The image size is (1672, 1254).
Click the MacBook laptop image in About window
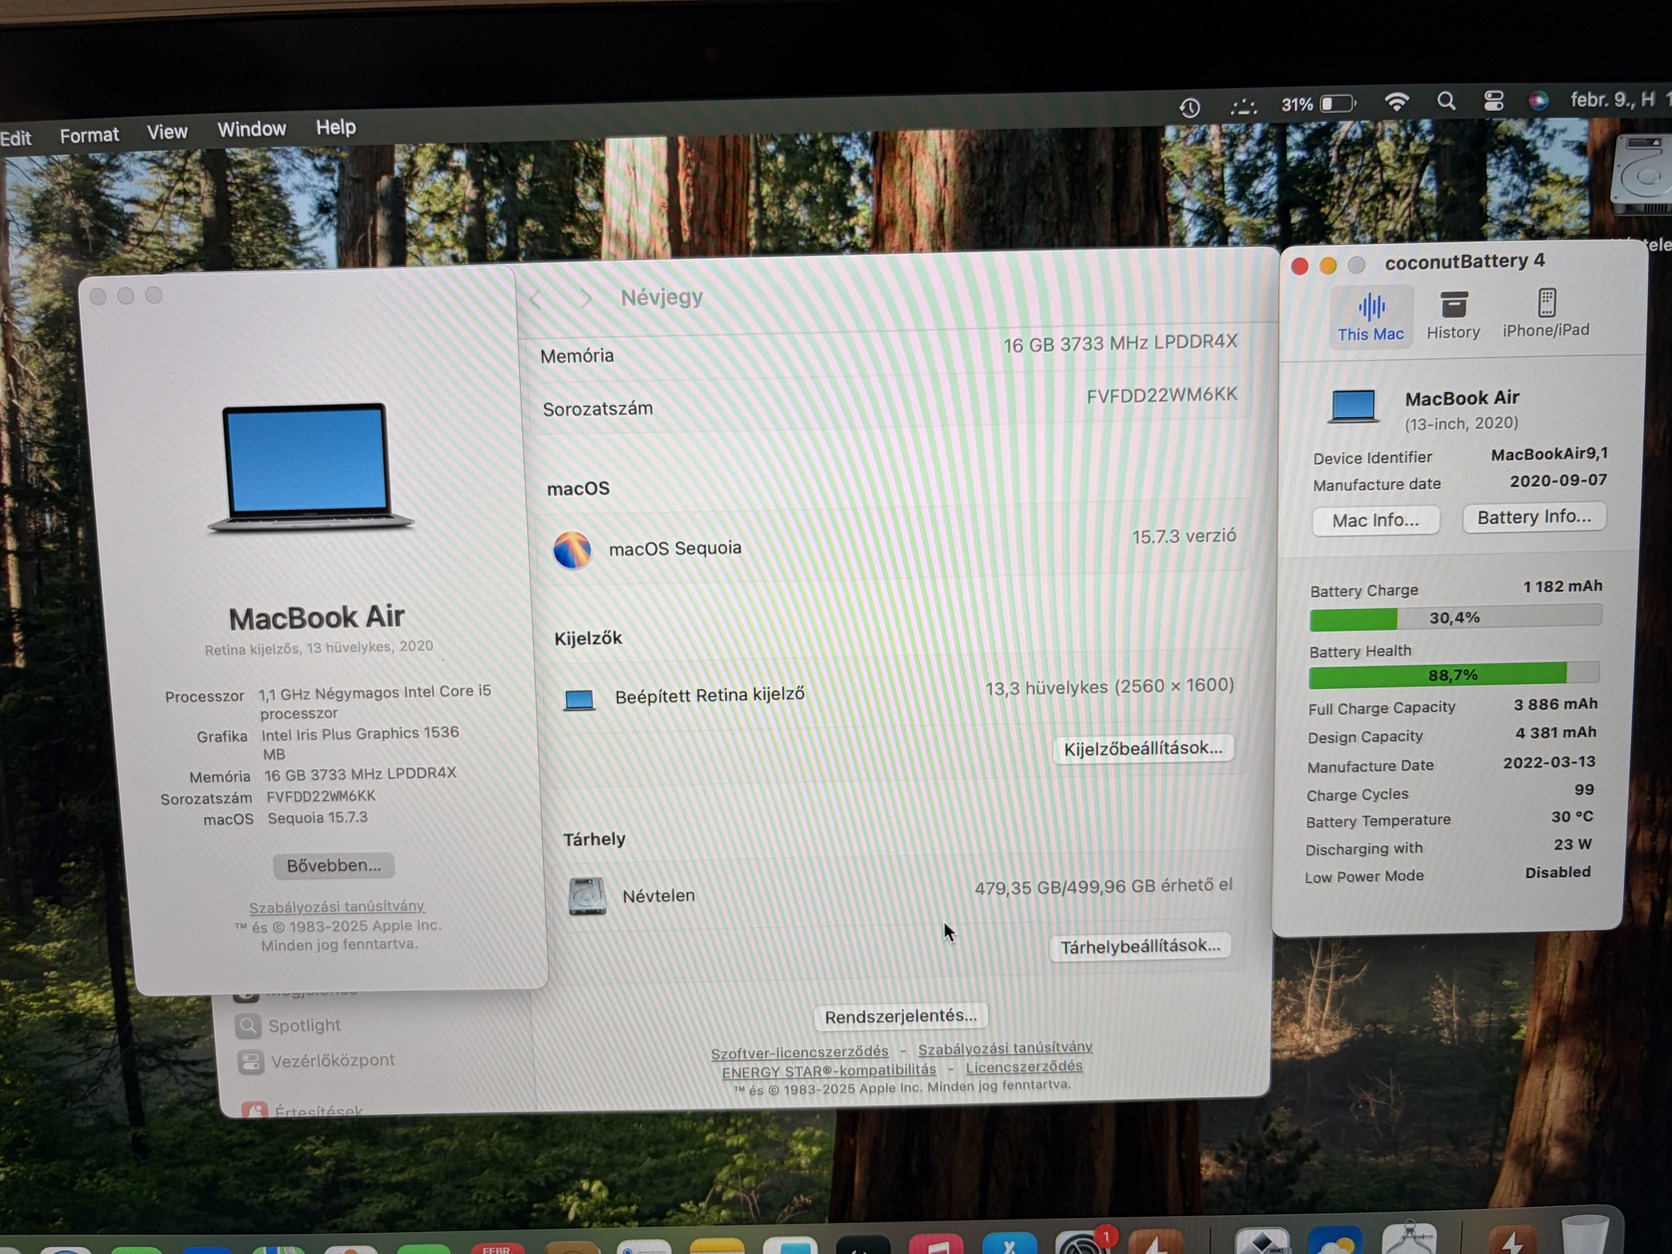click(x=310, y=467)
